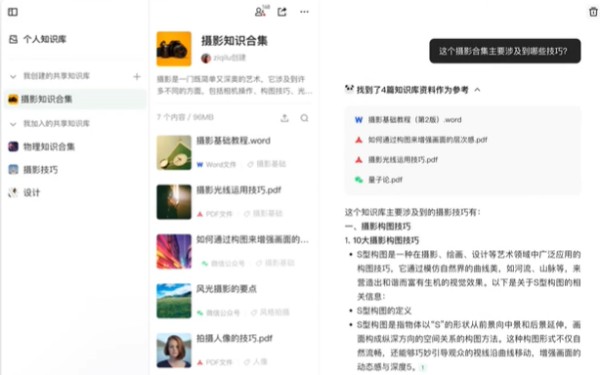This screenshot has height=375, width=600.
Task: Click the 物理知识合集 icon
Action: (13, 147)
